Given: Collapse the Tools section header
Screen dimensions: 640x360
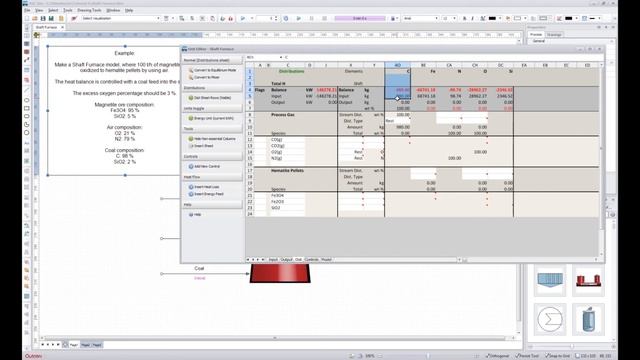Looking at the screenshot, I should coord(212,129).
